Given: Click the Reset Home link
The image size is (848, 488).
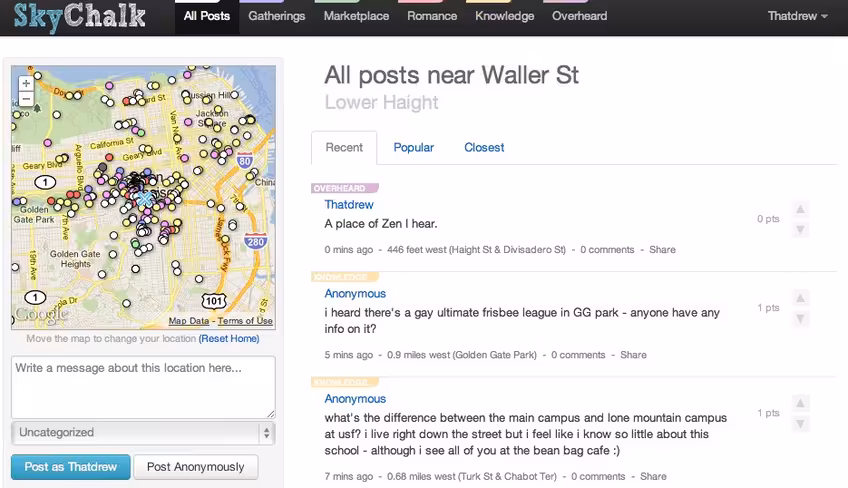Looking at the screenshot, I should (x=229, y=339).
